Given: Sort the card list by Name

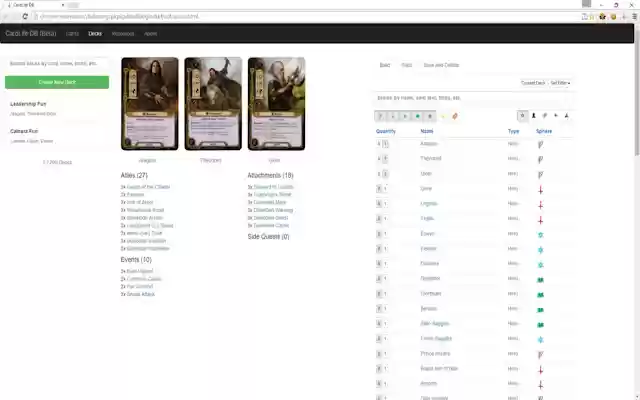Looking at the screenshot, I should pyautogui.click(x=427, y=131).
